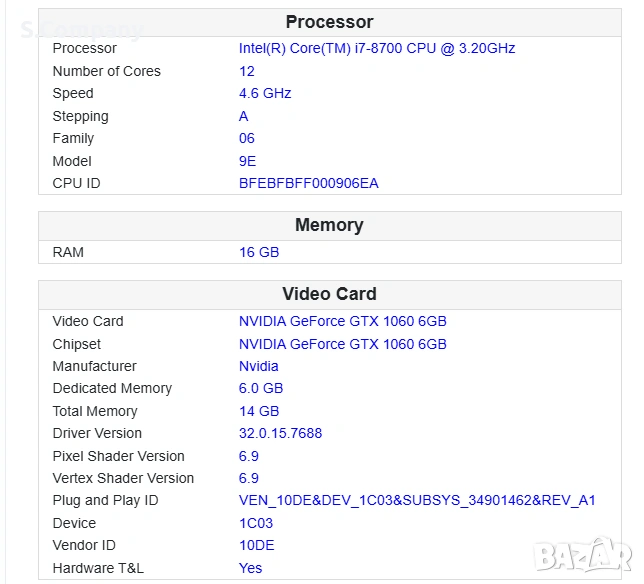This screenshot has height=584, width=644.
Task: Click the Intel Core i7-8700 processor value
Action: (x=377, y=48)
